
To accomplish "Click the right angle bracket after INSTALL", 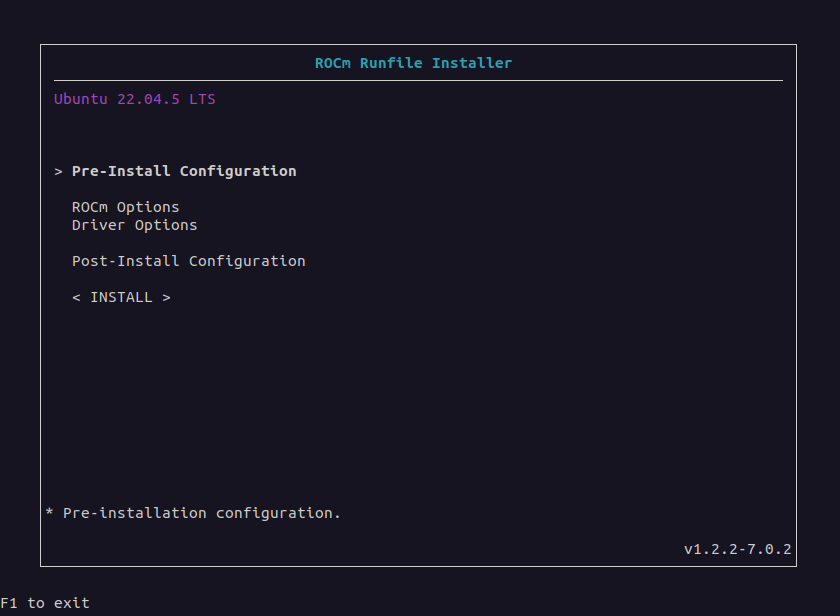I will (166, 297).
